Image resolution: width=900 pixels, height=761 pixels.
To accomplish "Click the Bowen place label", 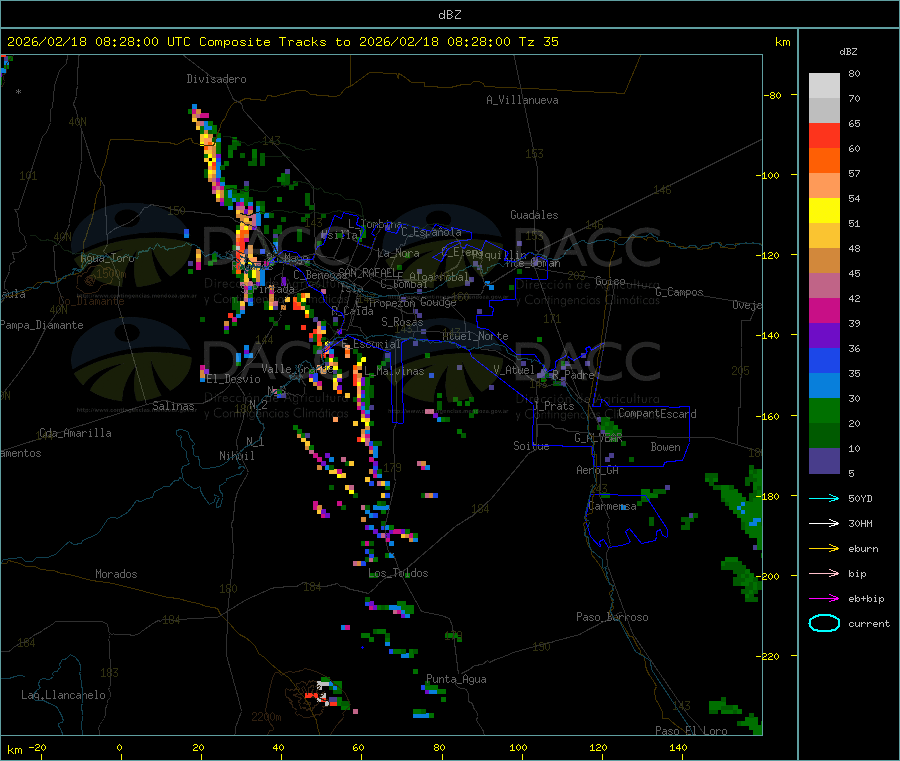I will (665, 447).
